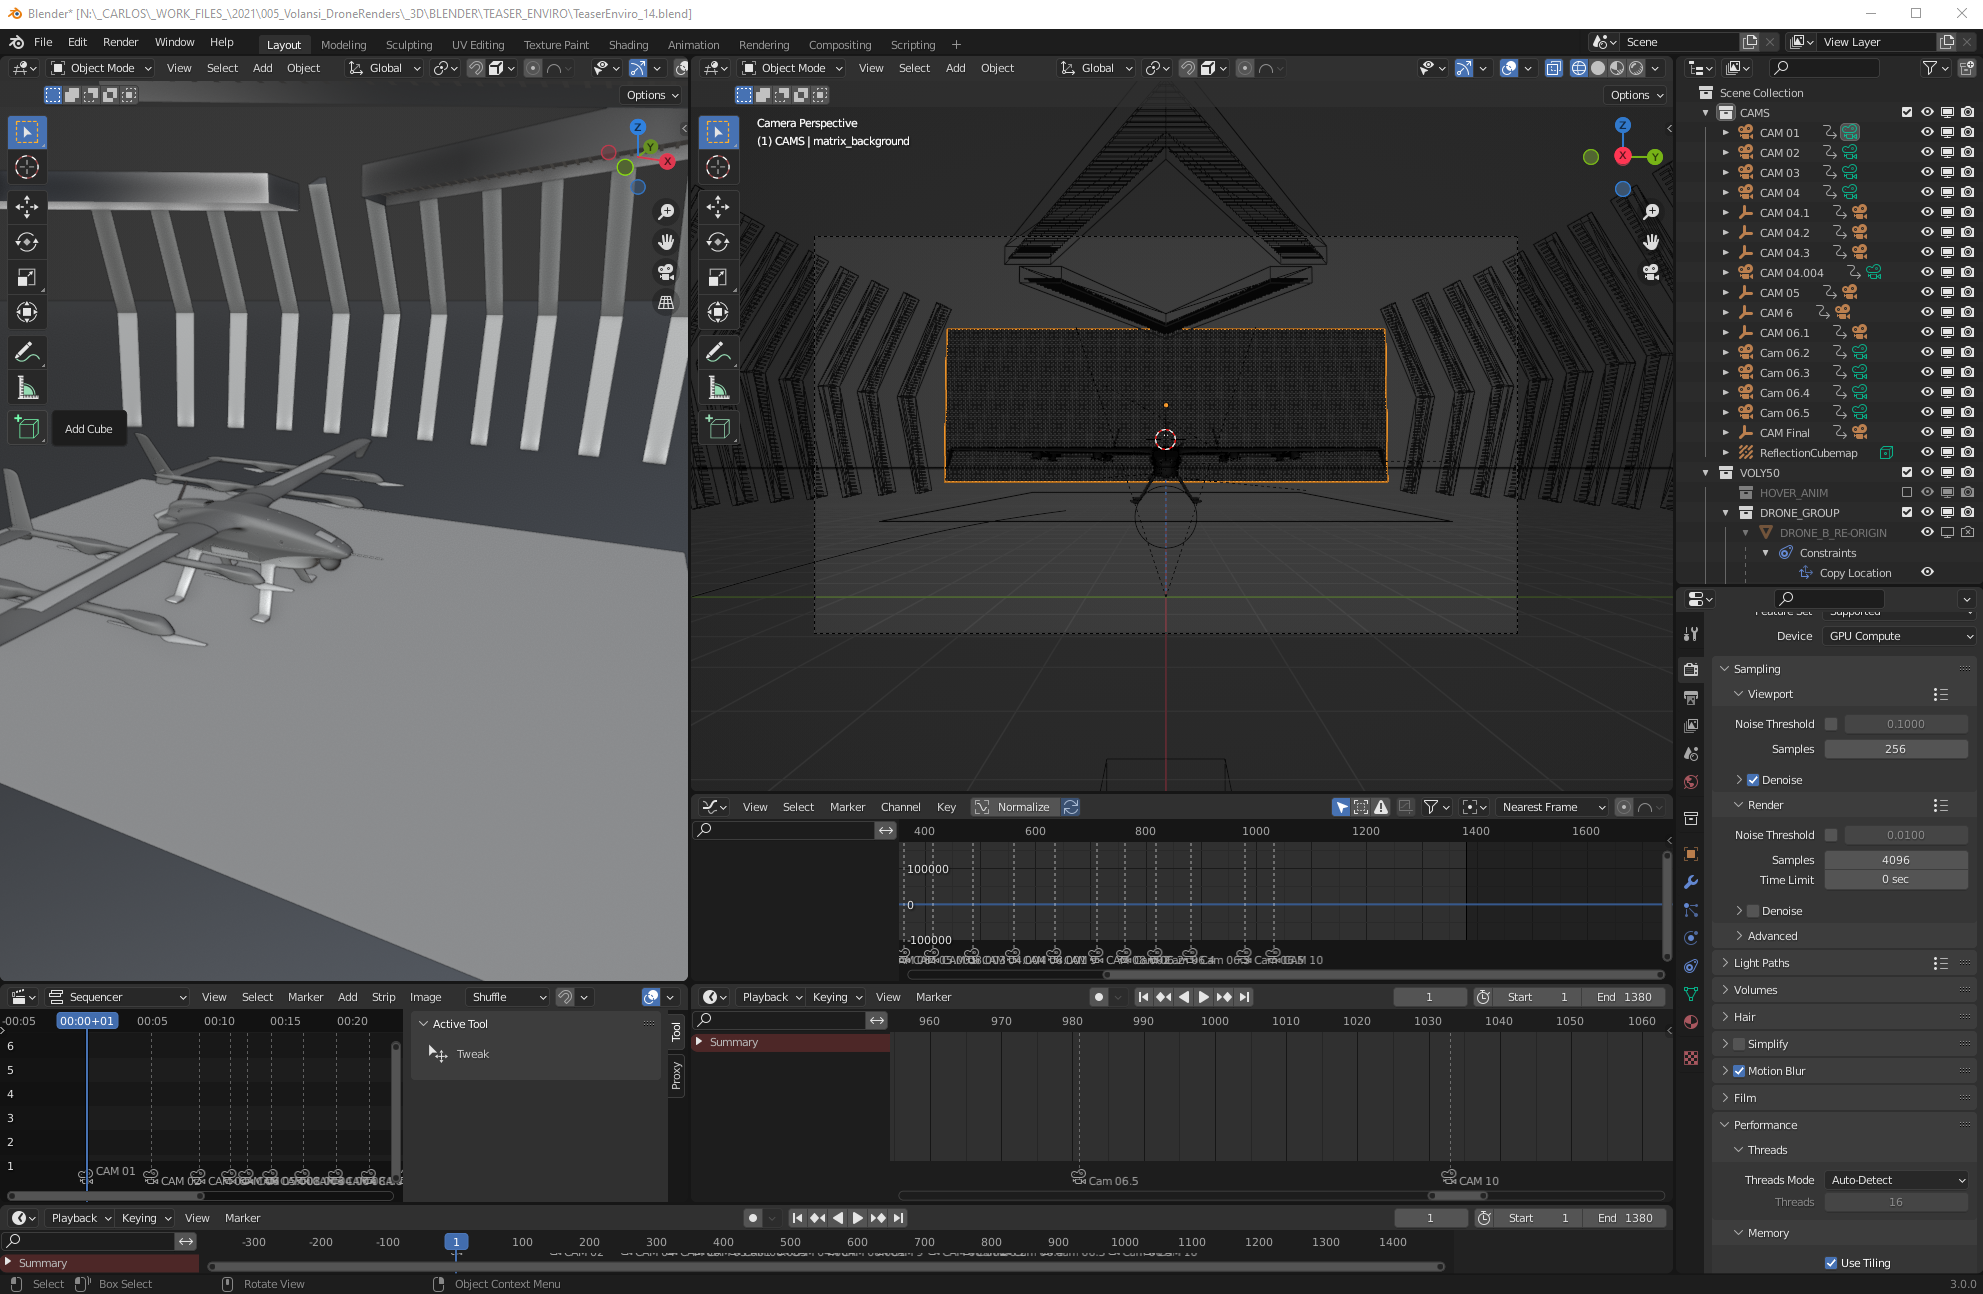1983x1294 pixels.
Task: Switch to the Shading workspace tab
Action: click(x=628, y=44)
